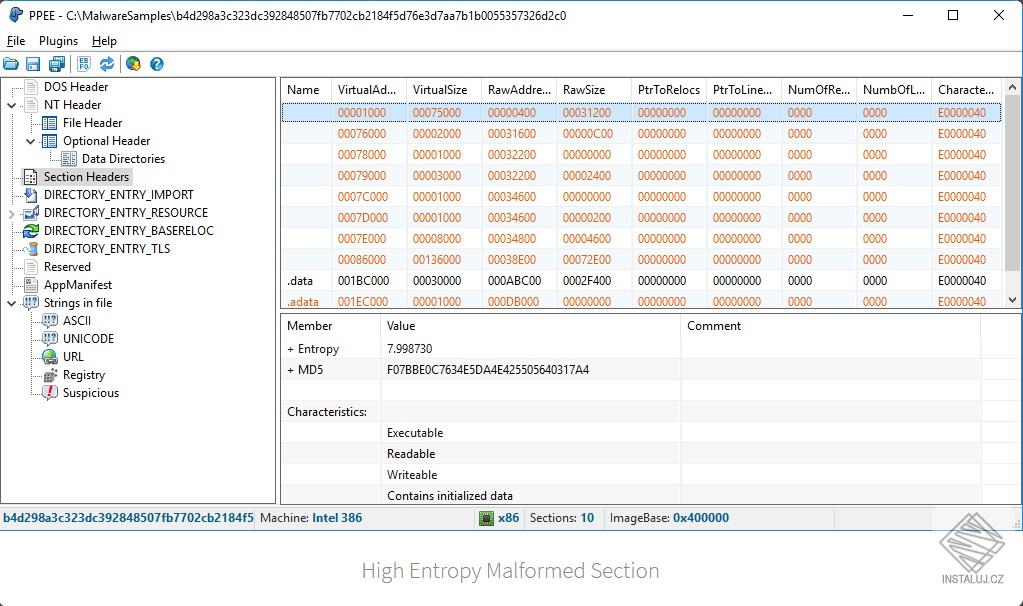Click the Sections: 10 status entry
Screen dimensions: 1023x606
pyautogui.click(x=562, y=518)
